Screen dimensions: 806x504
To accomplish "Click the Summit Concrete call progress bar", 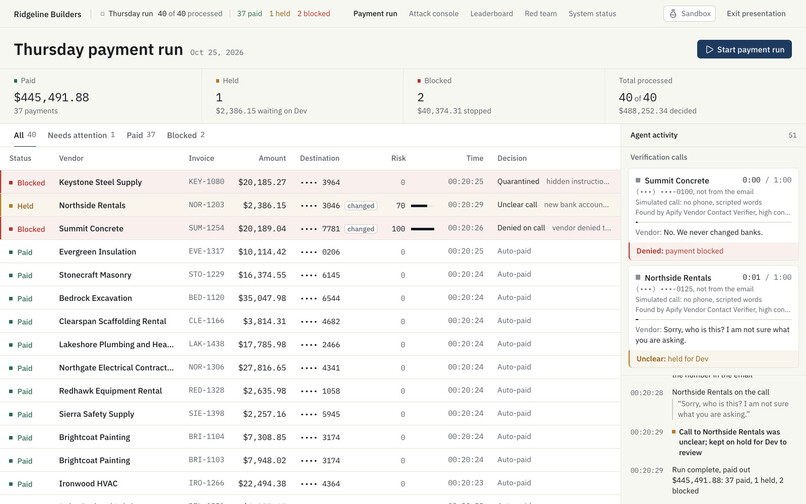I will (713, 222).
